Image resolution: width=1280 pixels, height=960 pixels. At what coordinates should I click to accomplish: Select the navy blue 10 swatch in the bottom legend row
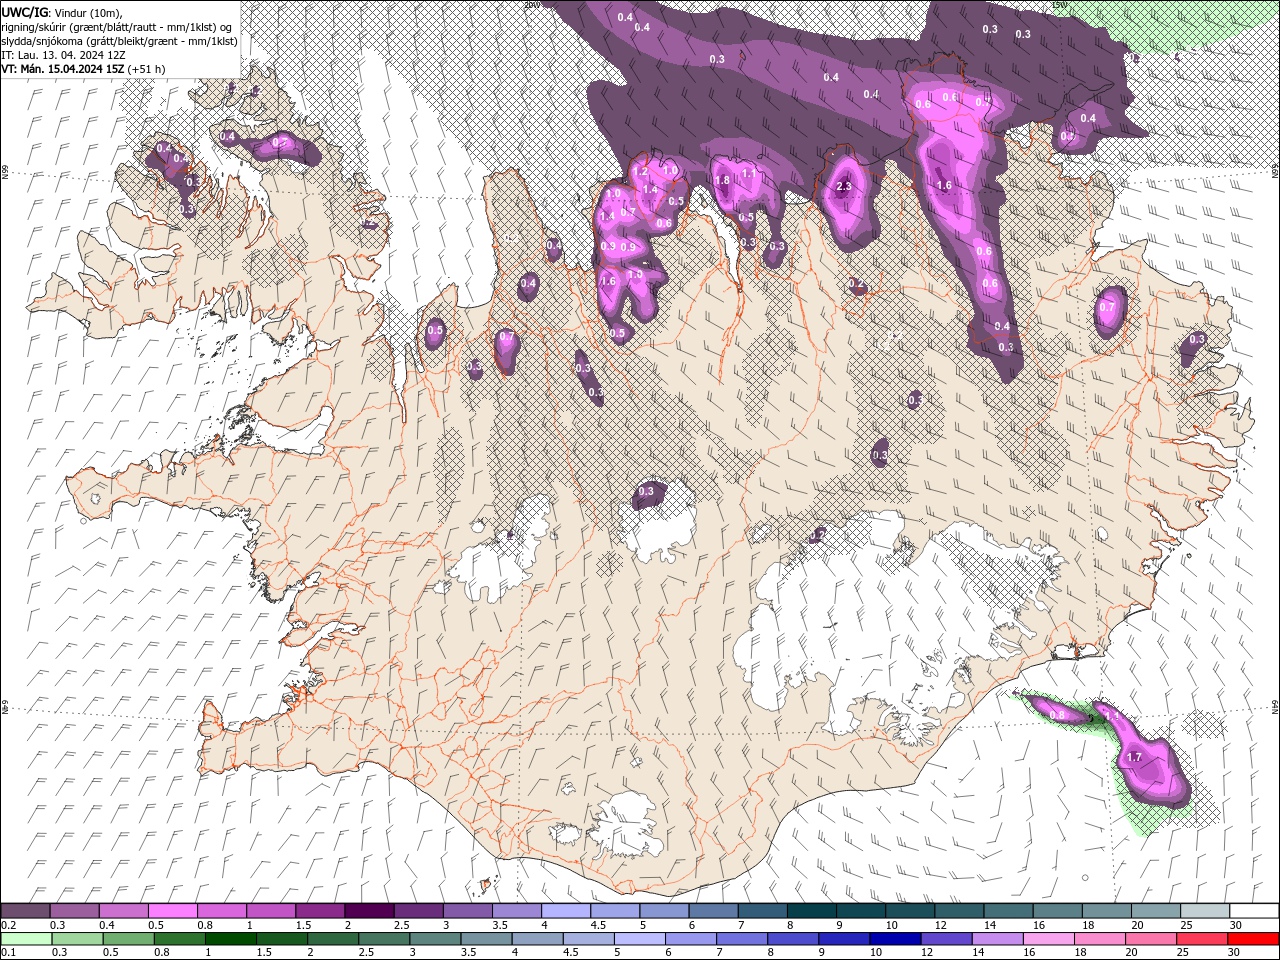896,939
